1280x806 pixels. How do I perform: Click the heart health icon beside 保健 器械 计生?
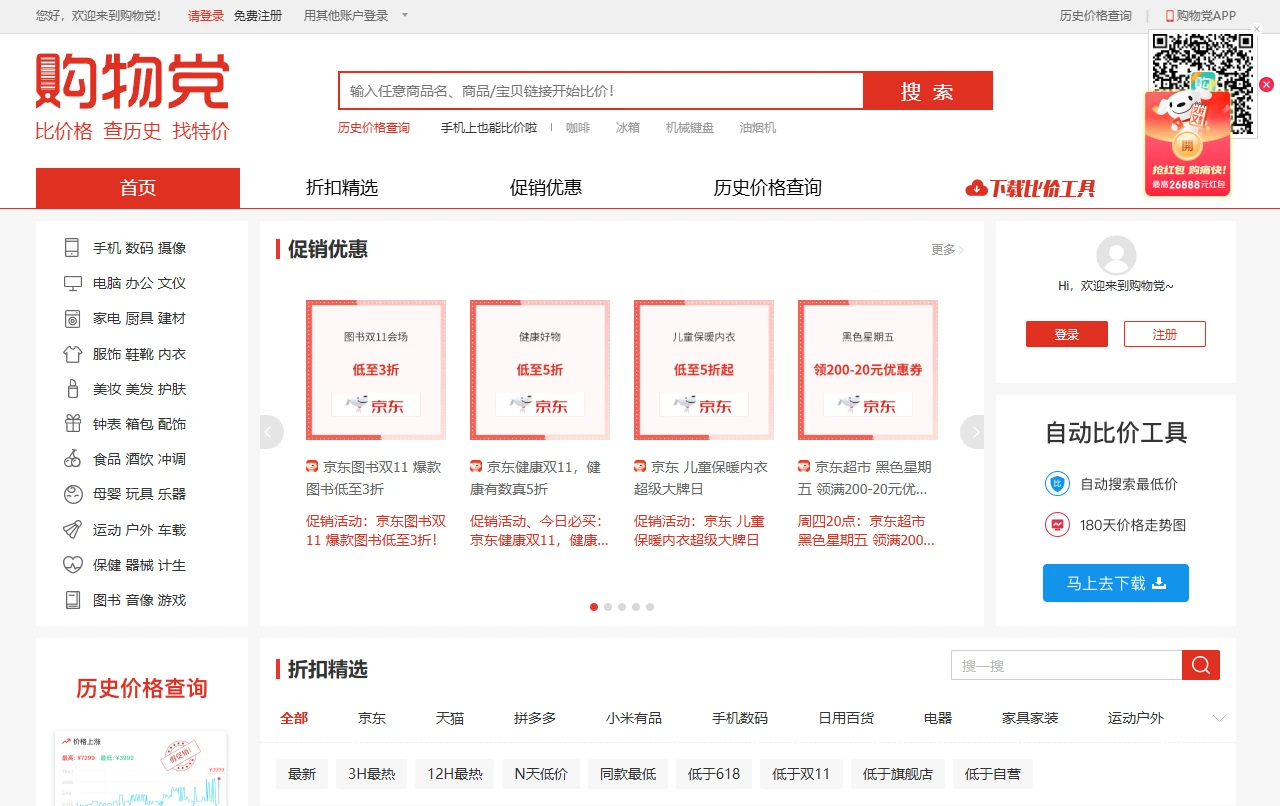coord(72,565)
